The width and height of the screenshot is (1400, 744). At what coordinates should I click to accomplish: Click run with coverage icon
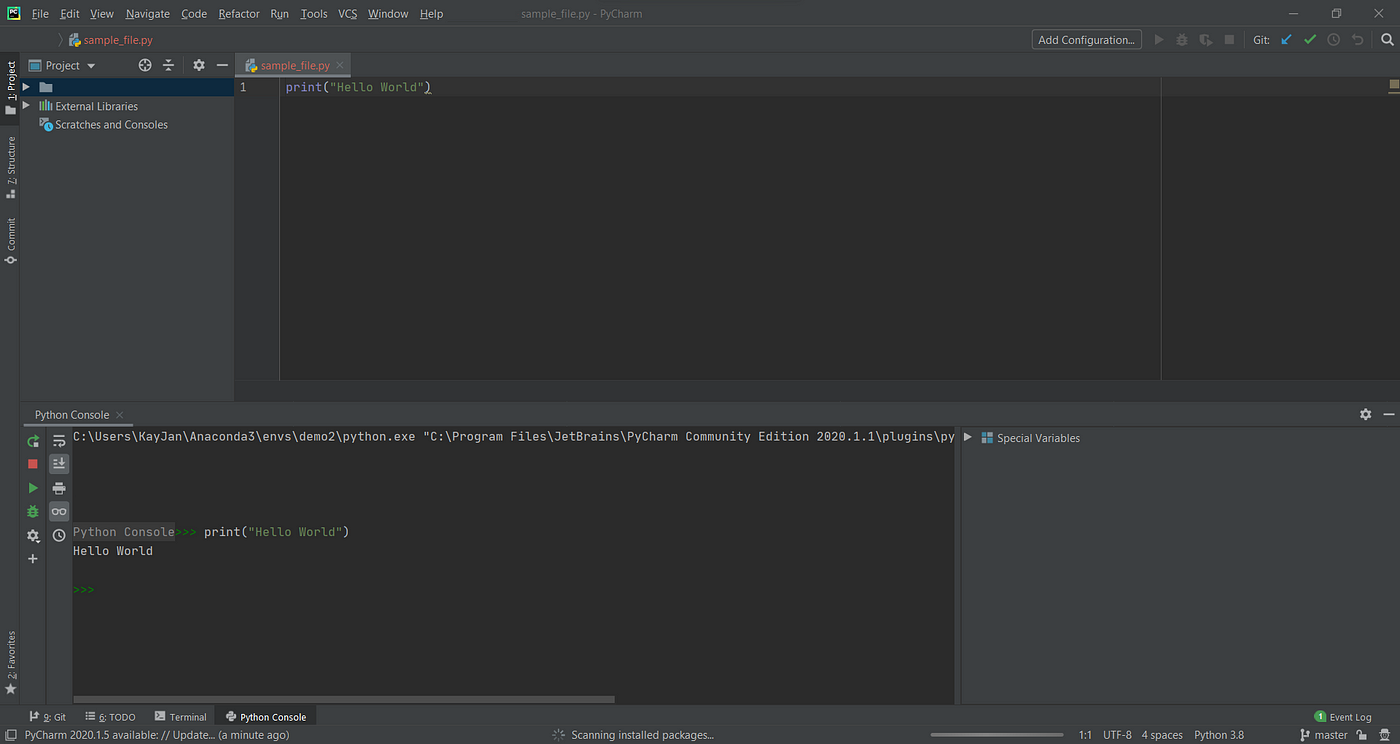coord(1206,40)
